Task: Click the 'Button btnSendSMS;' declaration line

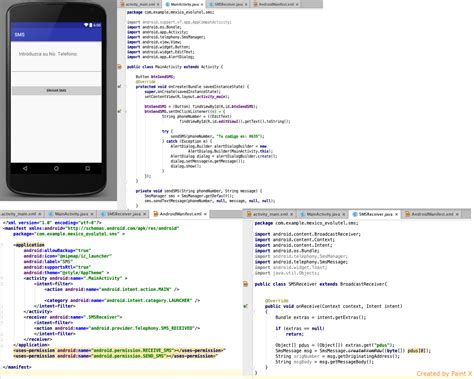Action: pyautogui.click(x=155, y=77)
